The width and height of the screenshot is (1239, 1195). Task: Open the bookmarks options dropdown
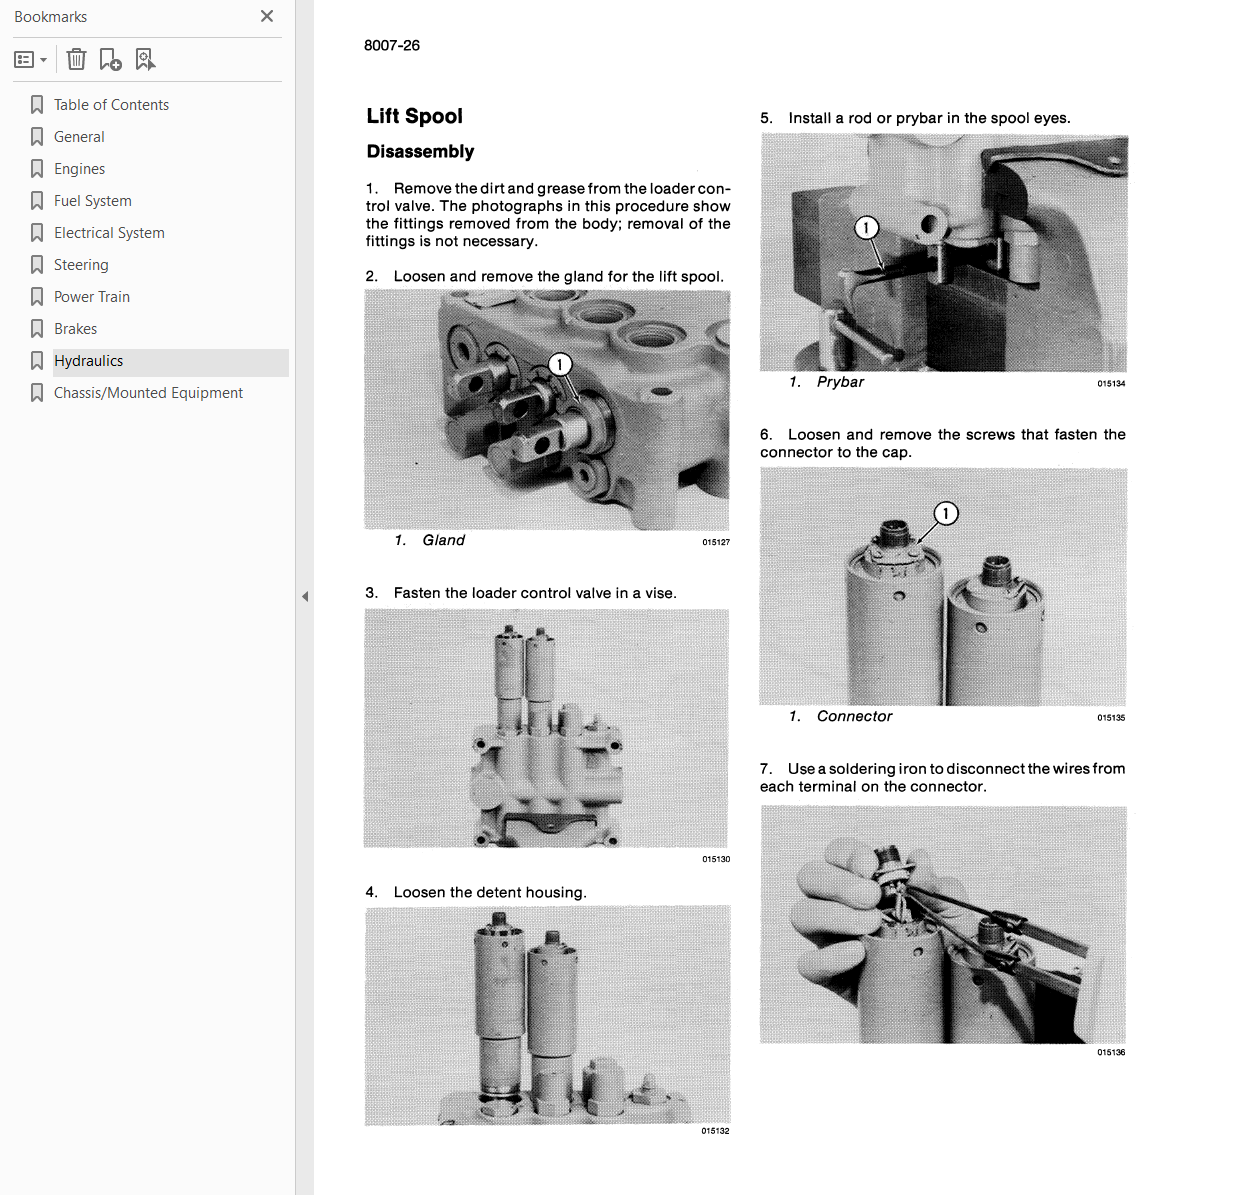click(x=30, y=60)
